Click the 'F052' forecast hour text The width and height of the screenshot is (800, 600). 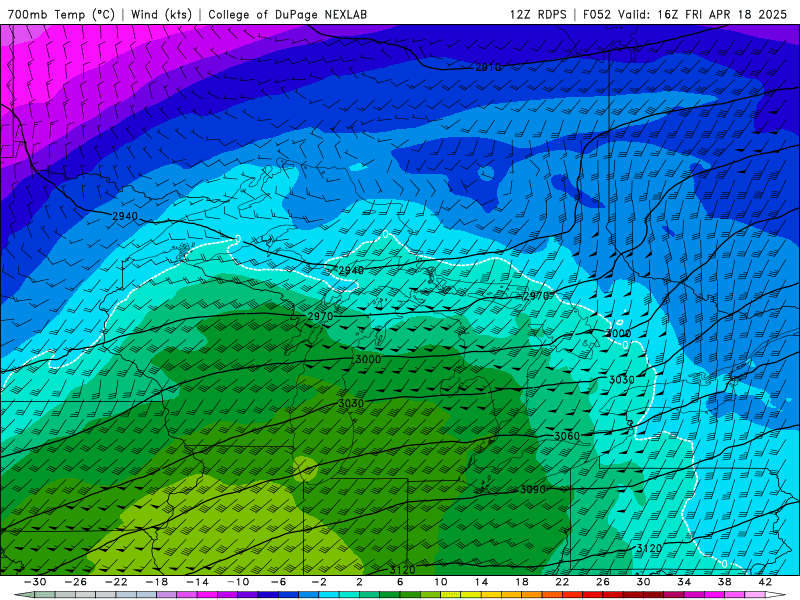(596, 14)
